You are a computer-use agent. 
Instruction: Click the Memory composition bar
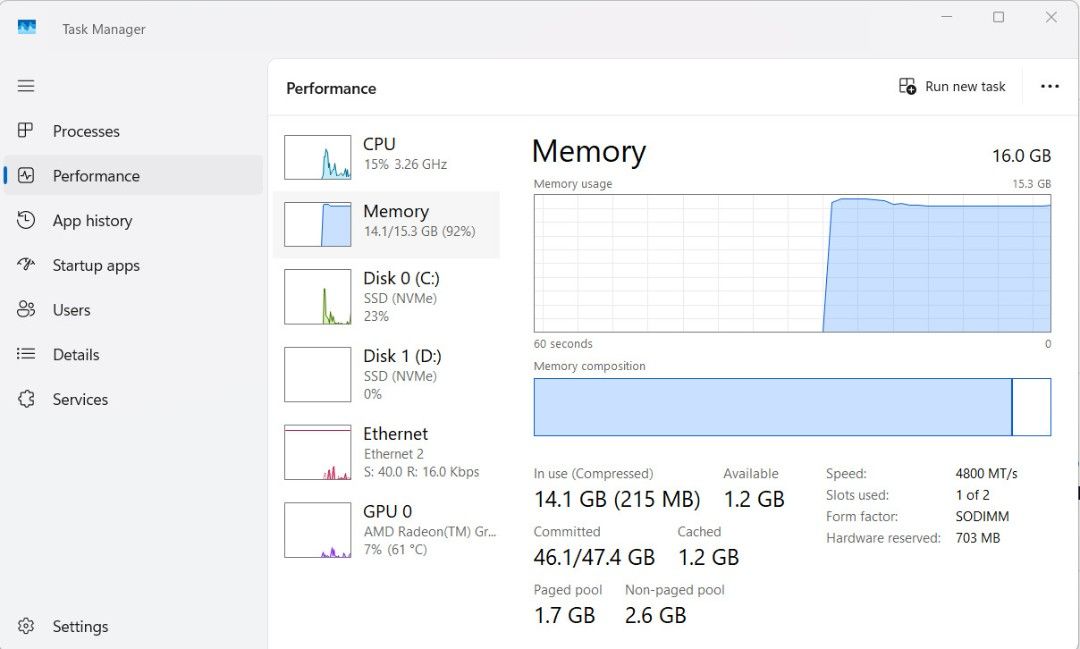[792, 406]
